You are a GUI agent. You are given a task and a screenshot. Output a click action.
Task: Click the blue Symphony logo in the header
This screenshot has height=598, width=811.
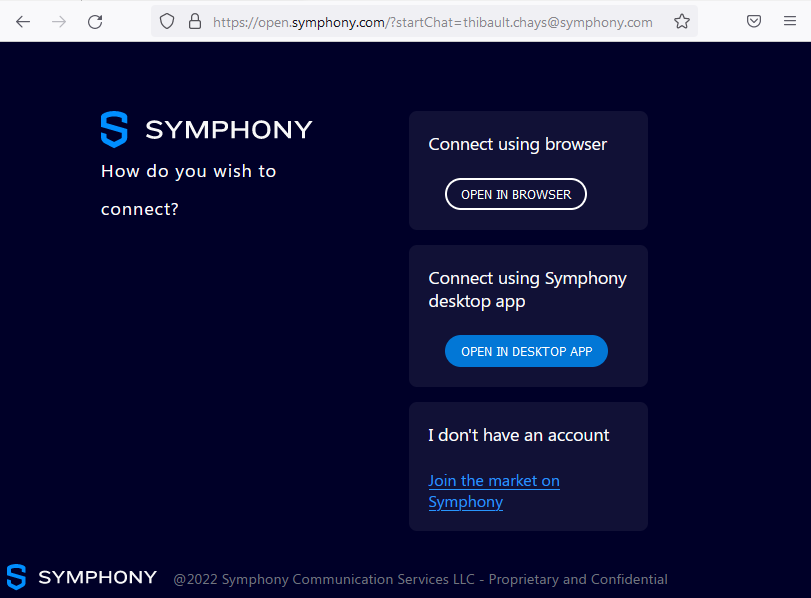[114, 130]
